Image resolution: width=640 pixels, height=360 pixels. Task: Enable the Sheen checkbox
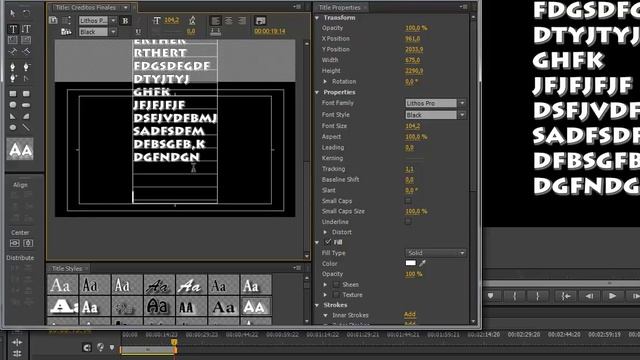point(336,284)
